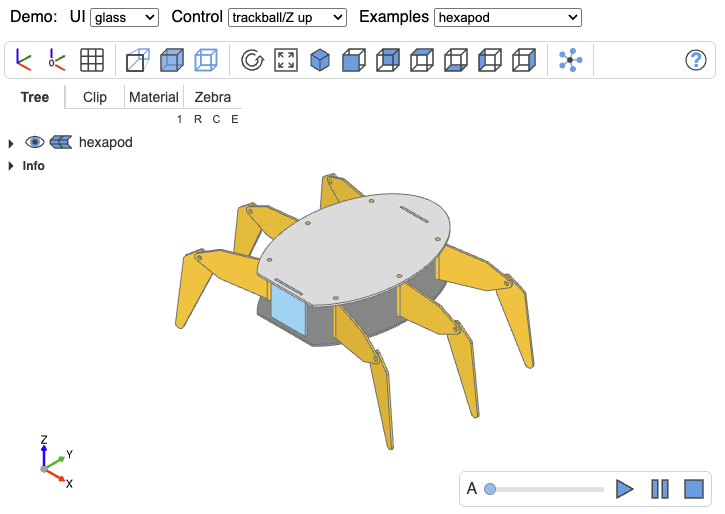Open the Control trackball/Z up dropdown
The width and height of the screenshot is (725, 514).
point(287,18)
